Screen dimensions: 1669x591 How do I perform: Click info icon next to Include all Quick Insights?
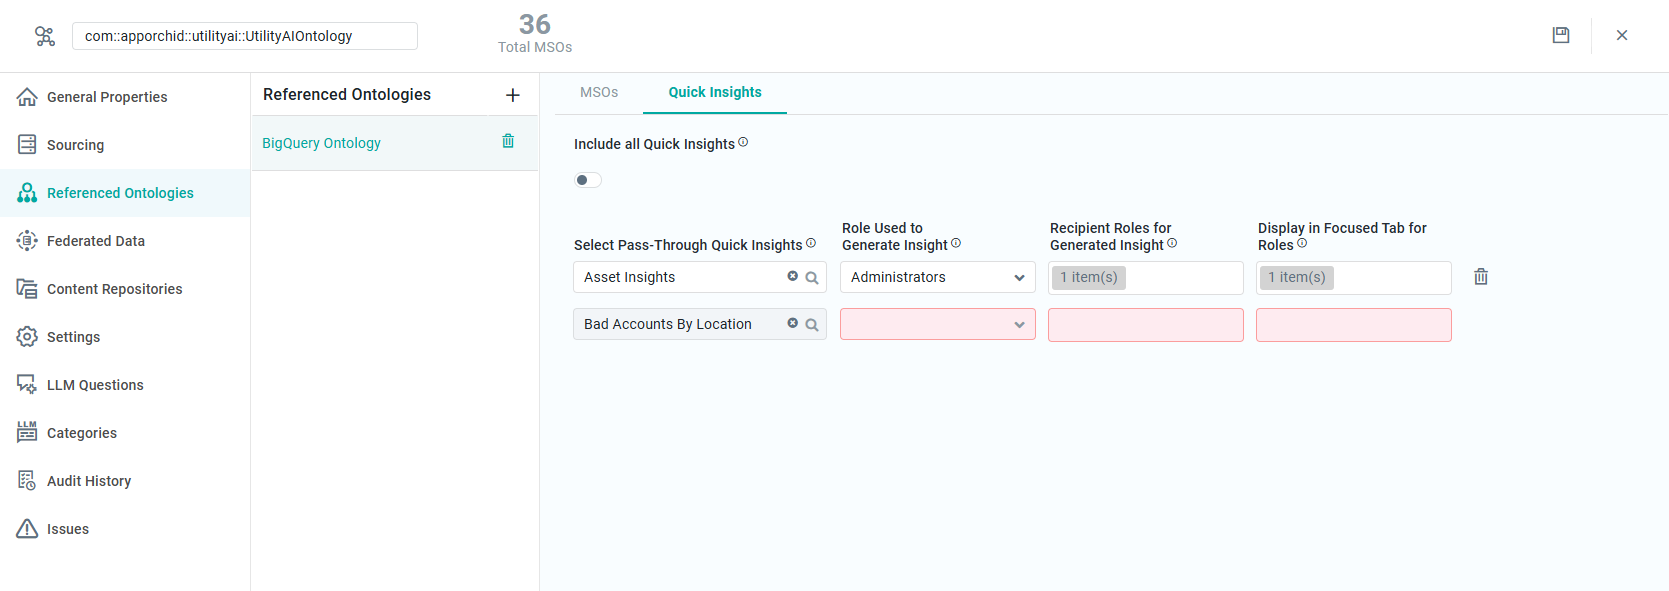pos(743,143)
